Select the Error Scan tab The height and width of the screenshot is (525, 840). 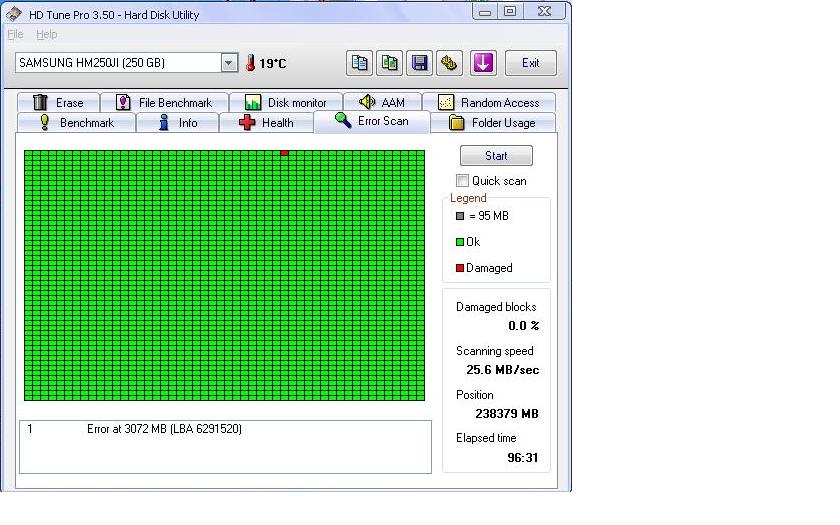pos(372,121)
